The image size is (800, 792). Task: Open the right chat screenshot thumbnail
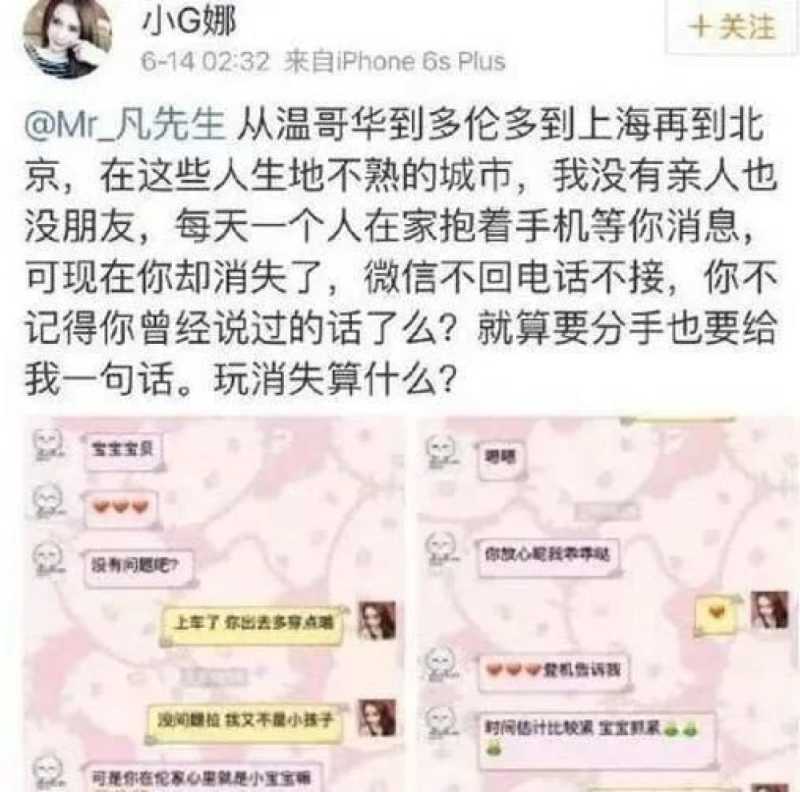(x=608, y=604)
